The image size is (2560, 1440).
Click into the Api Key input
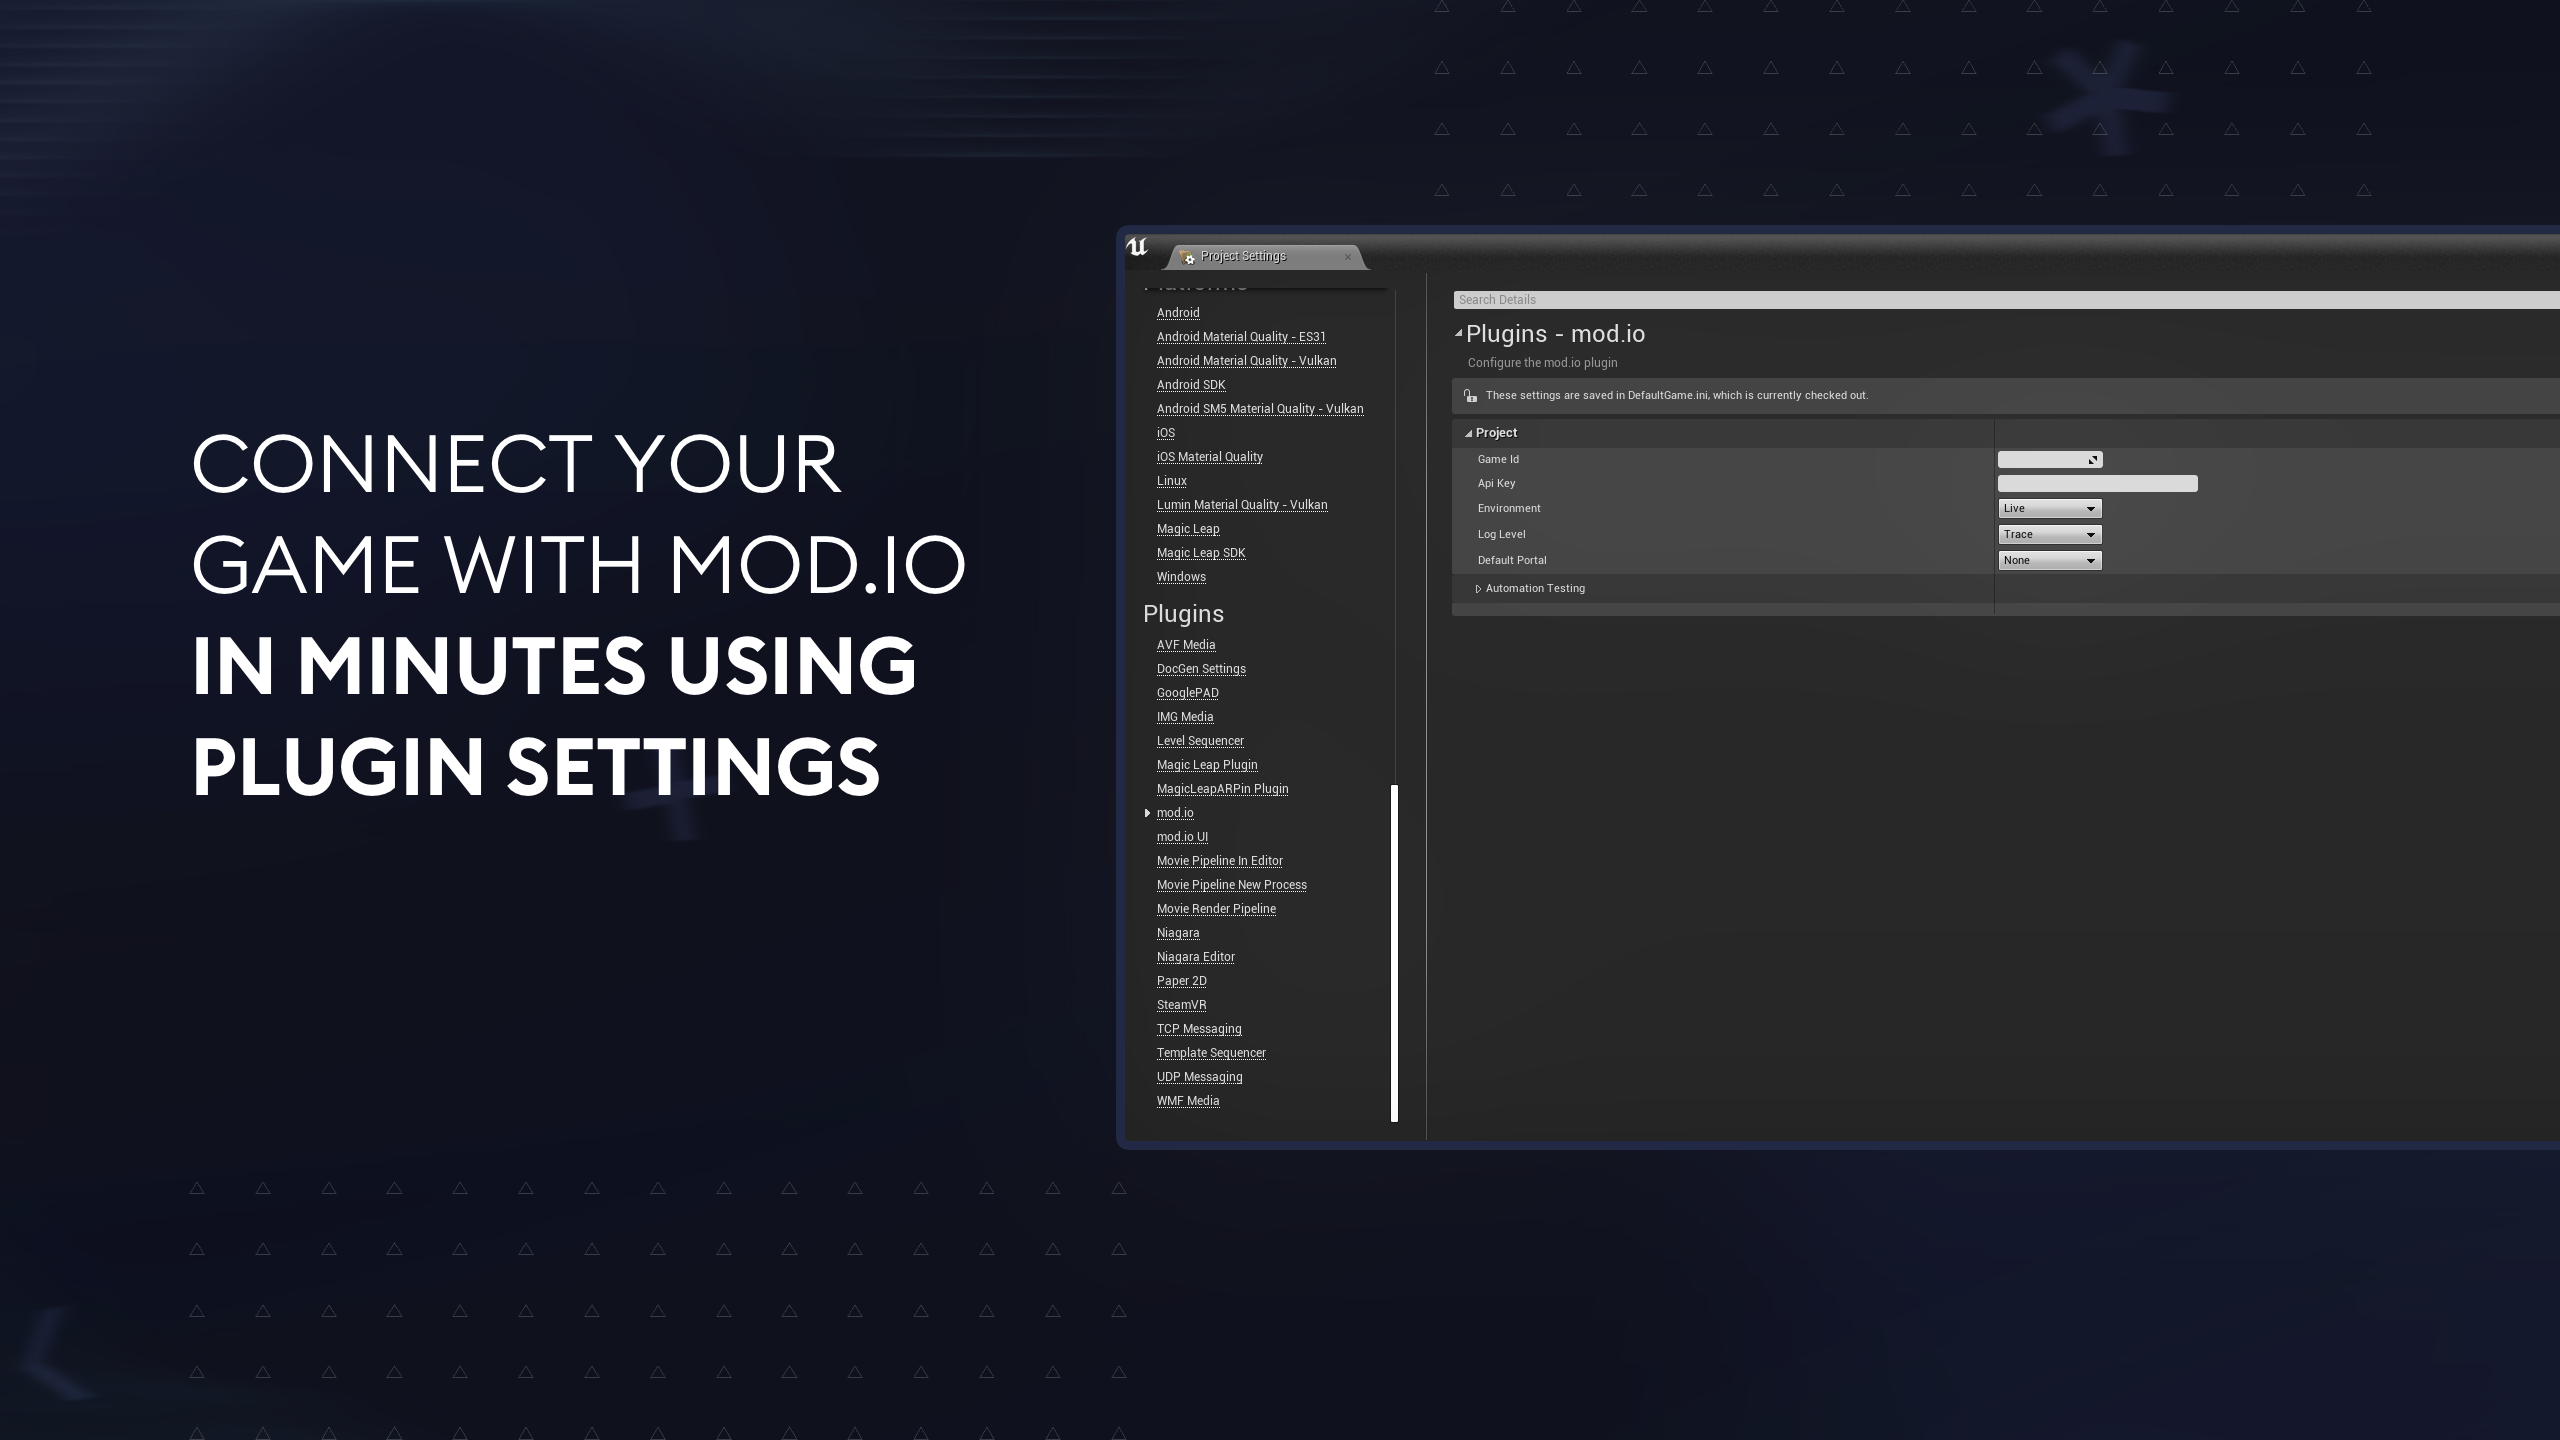tap(2097, 484)
